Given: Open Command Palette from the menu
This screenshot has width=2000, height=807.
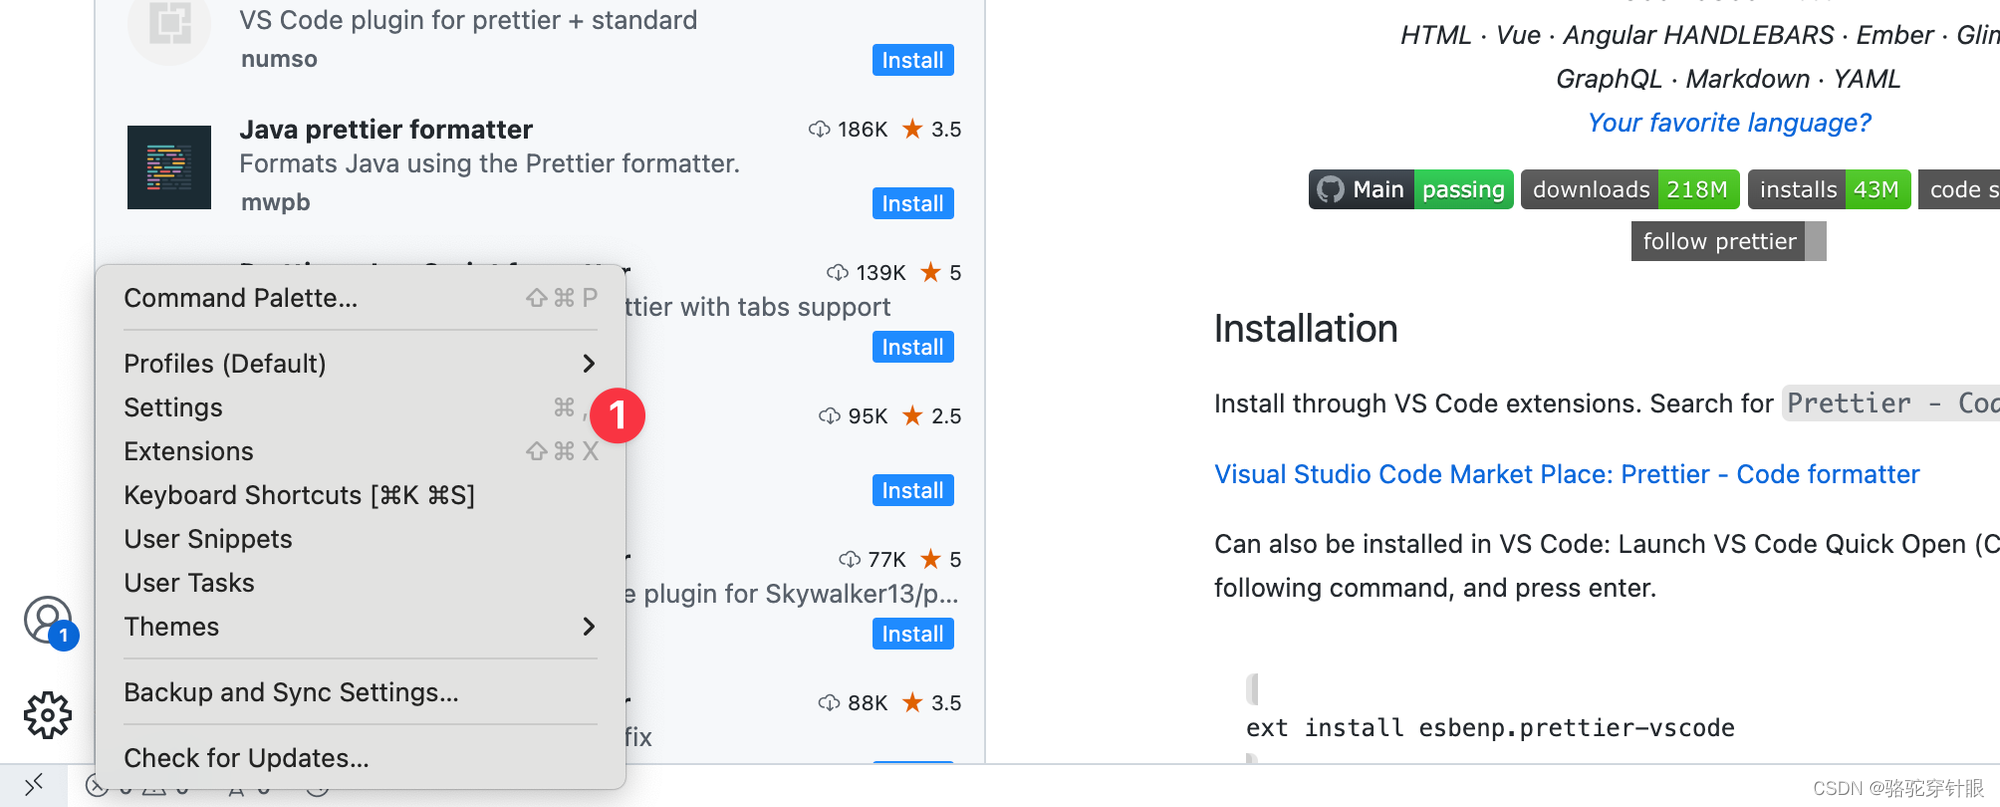Looking at the screenshot, I should pyautogui.click(x=360, y=298).
